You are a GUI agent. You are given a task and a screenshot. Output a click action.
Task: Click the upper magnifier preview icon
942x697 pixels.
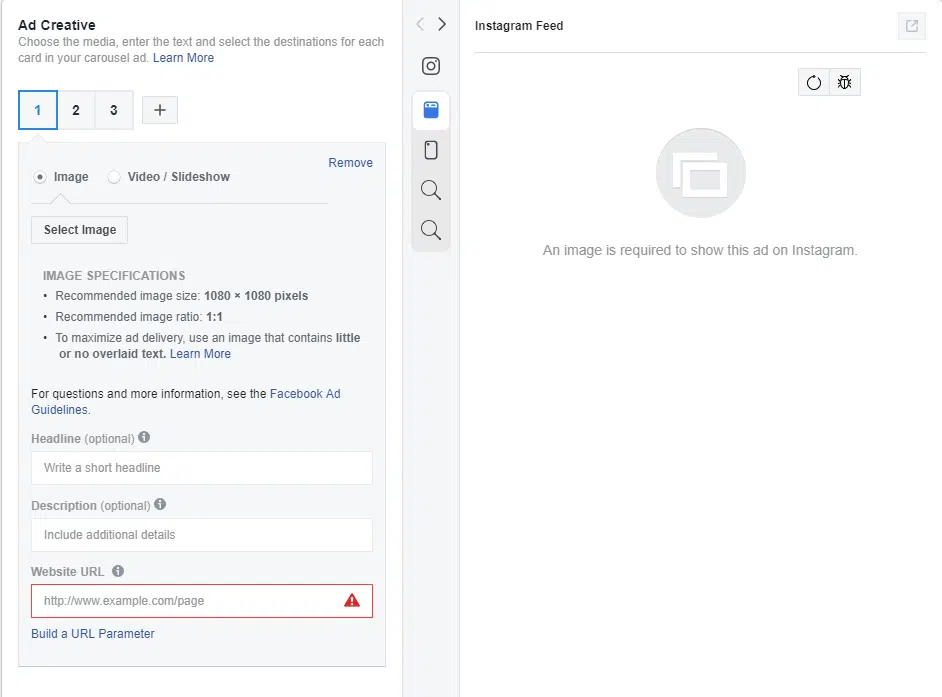(431, 190)
